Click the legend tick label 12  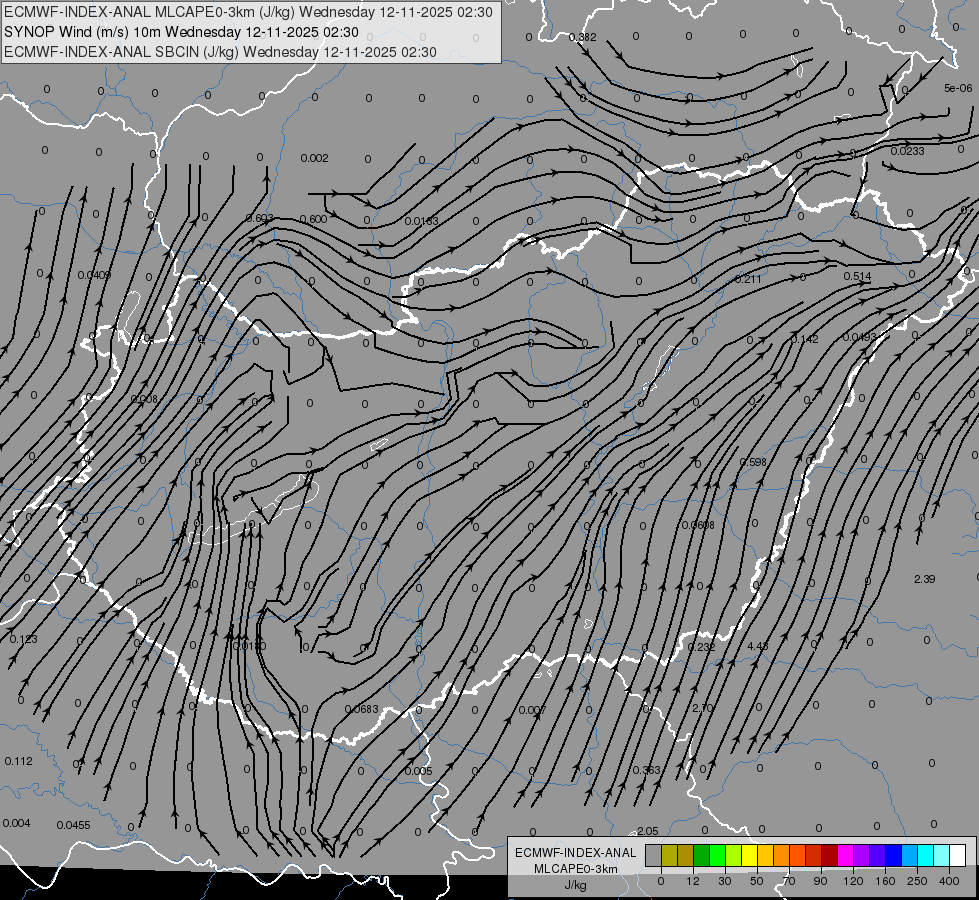point(693,881)
